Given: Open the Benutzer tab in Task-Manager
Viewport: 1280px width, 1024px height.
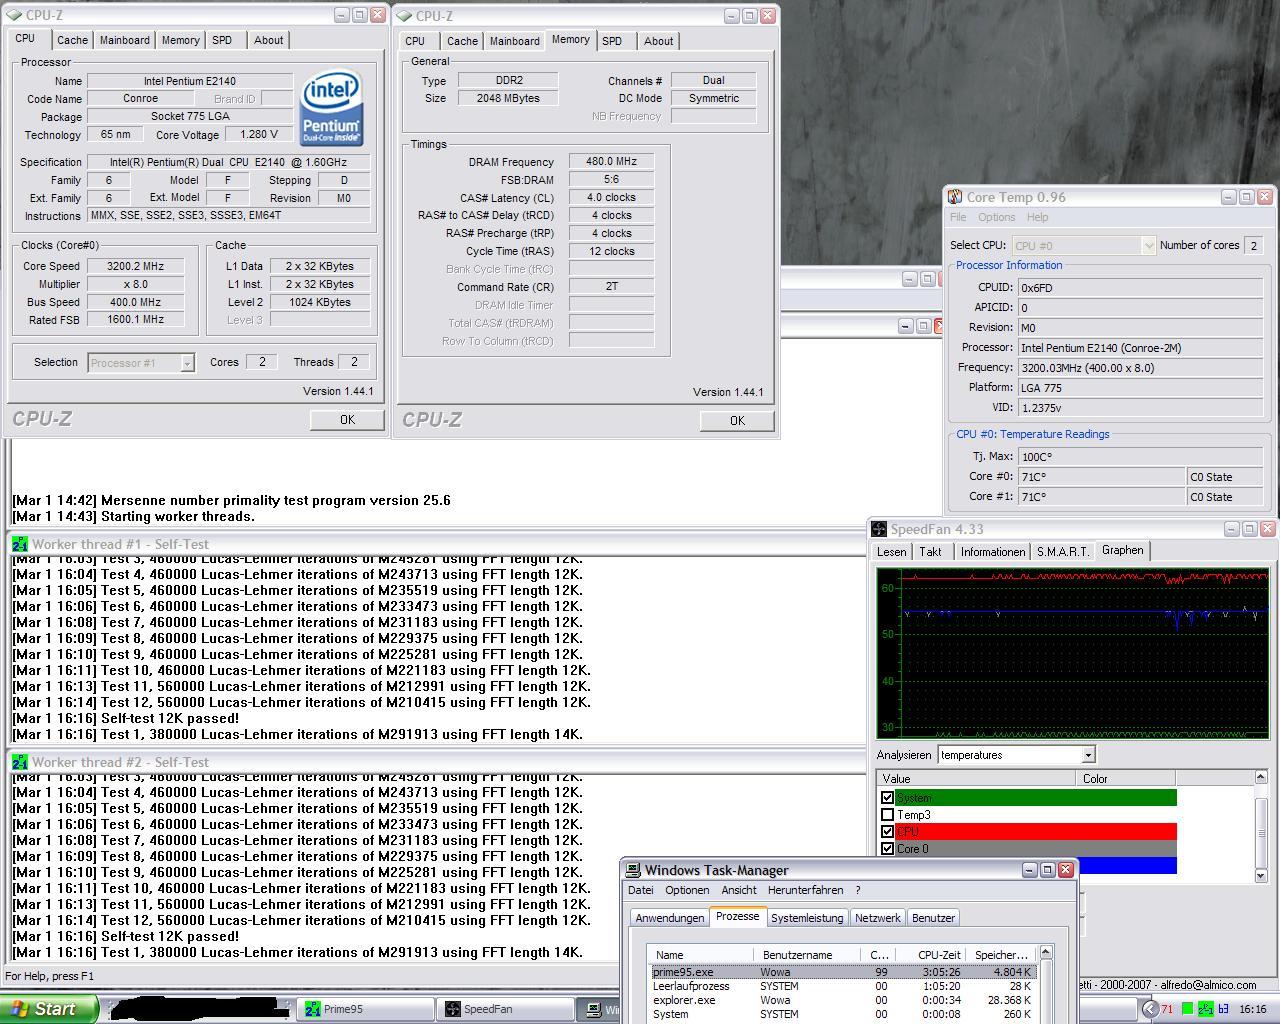Looking at the screenshot, I should tap(934, 918).
